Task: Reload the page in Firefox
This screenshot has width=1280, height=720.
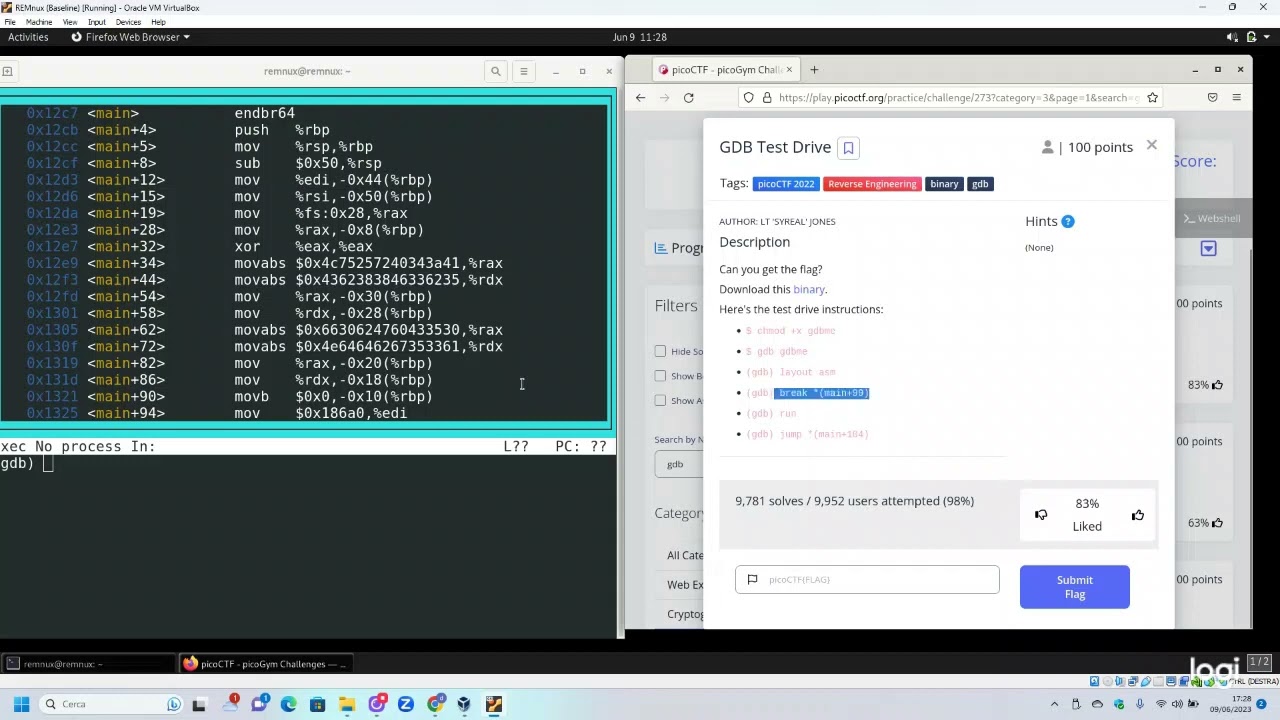Action: coord(688,97)
